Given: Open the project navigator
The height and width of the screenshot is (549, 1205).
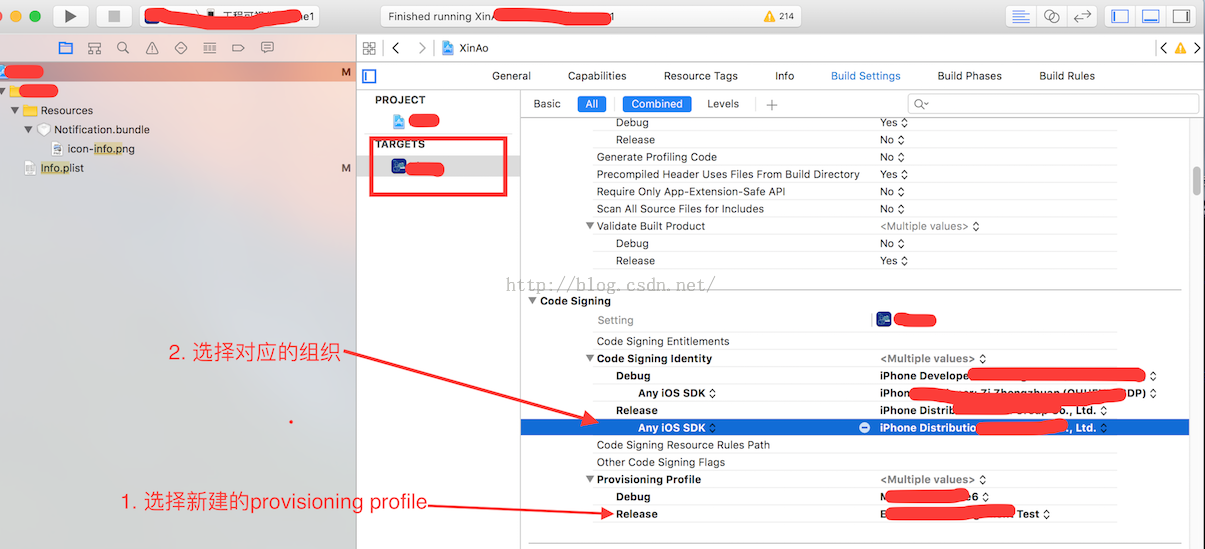Looking at the screenshot, I should click(65, 48).
